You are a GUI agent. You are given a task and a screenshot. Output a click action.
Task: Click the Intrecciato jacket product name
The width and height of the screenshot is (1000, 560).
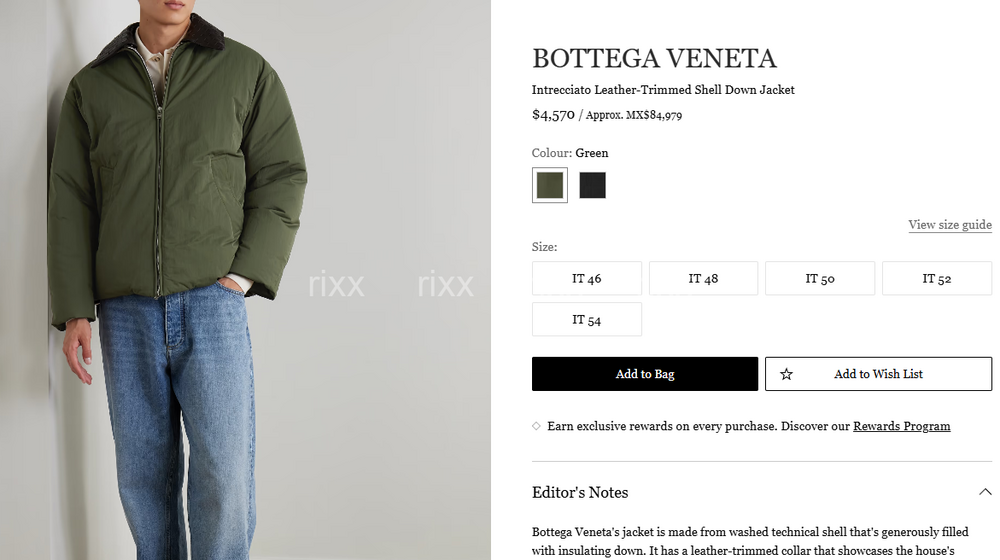[663, 90]
